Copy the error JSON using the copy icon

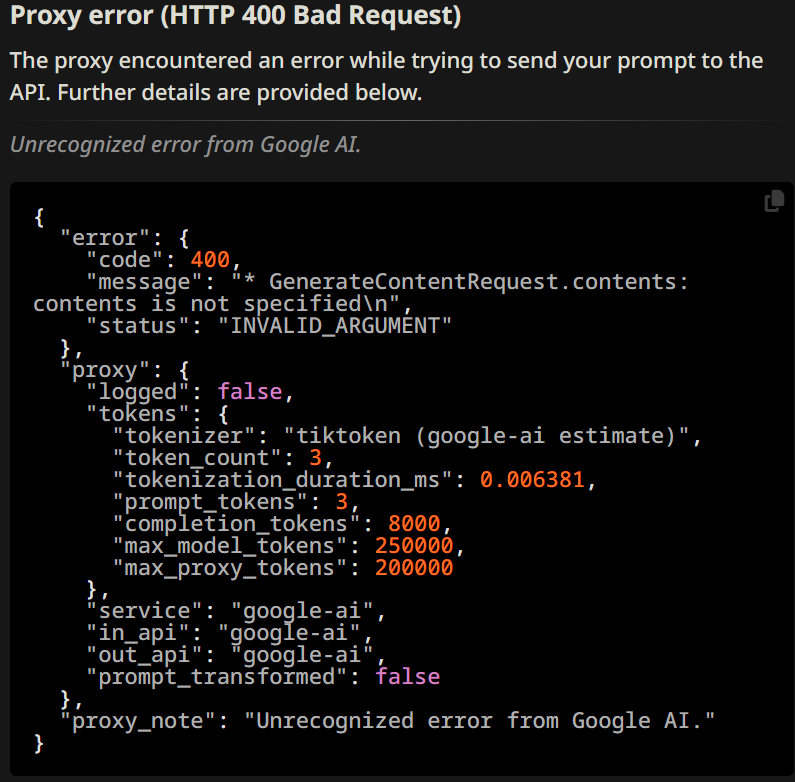pos(773,201)
